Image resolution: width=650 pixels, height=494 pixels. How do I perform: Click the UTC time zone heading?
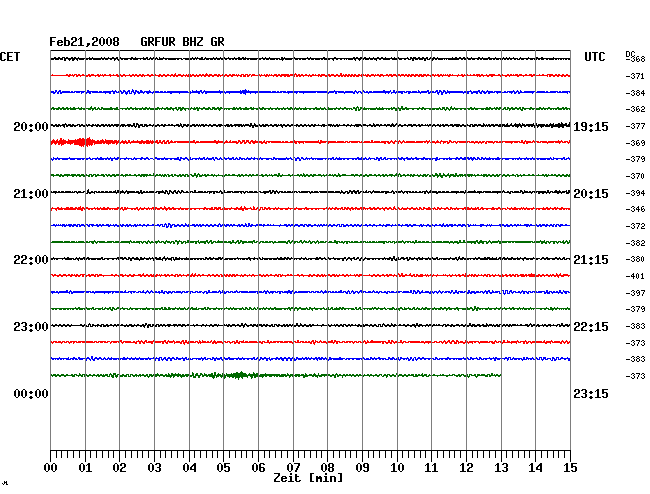594,57
